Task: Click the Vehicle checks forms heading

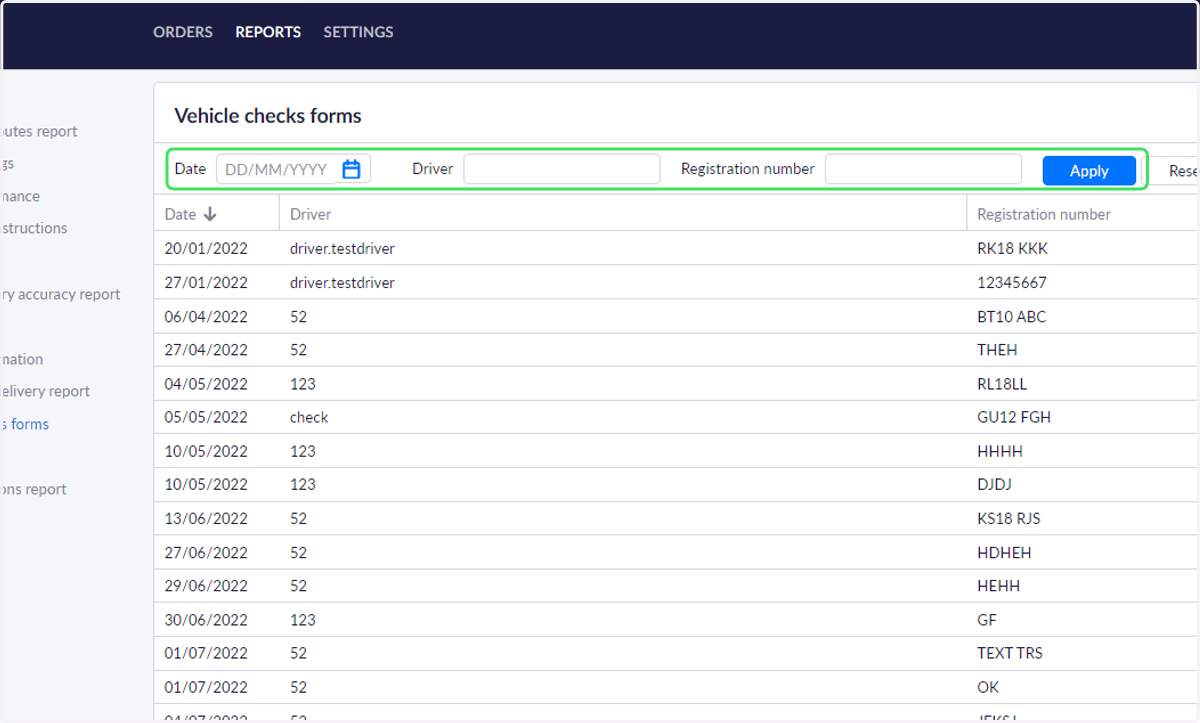Action: point(268,116)
